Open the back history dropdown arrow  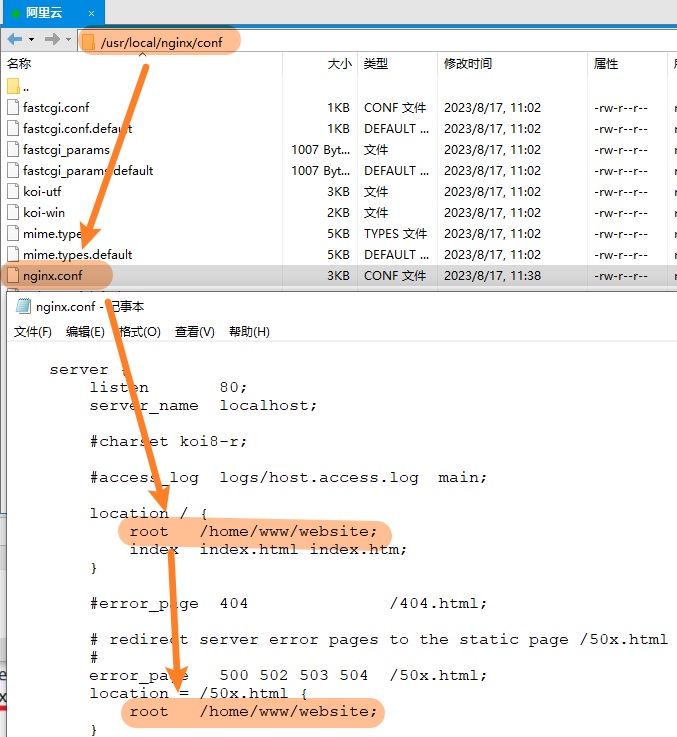(32, 39)
